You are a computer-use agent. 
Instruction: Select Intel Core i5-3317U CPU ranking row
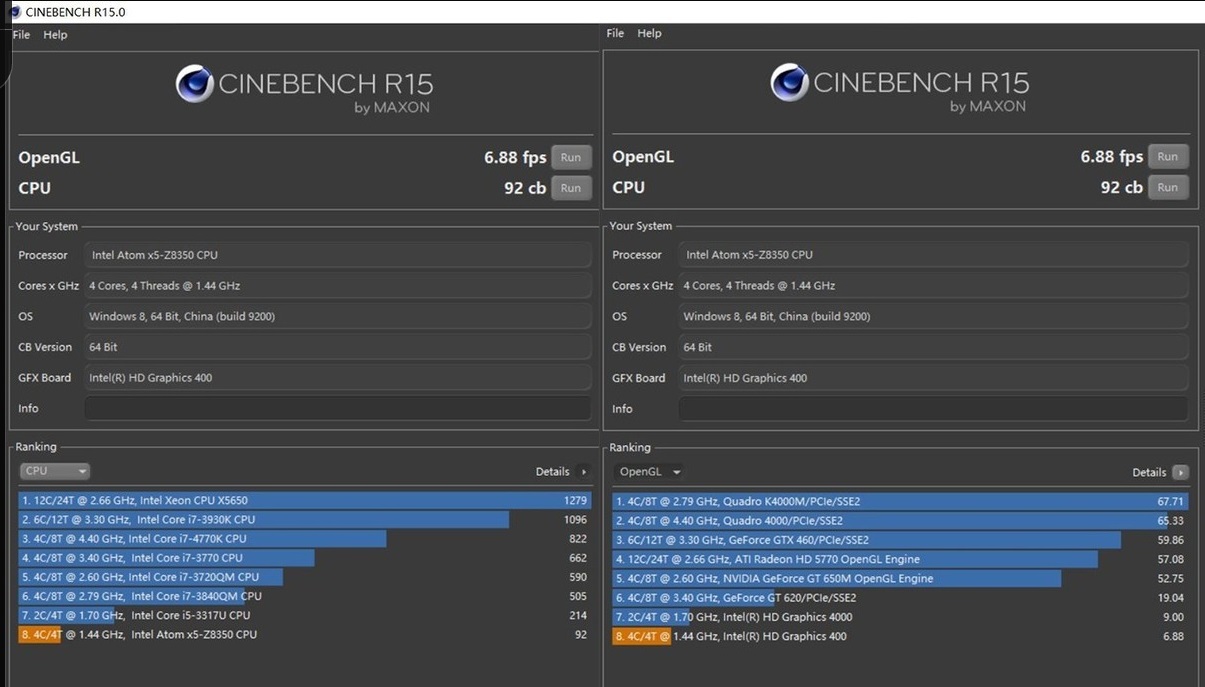305,615
